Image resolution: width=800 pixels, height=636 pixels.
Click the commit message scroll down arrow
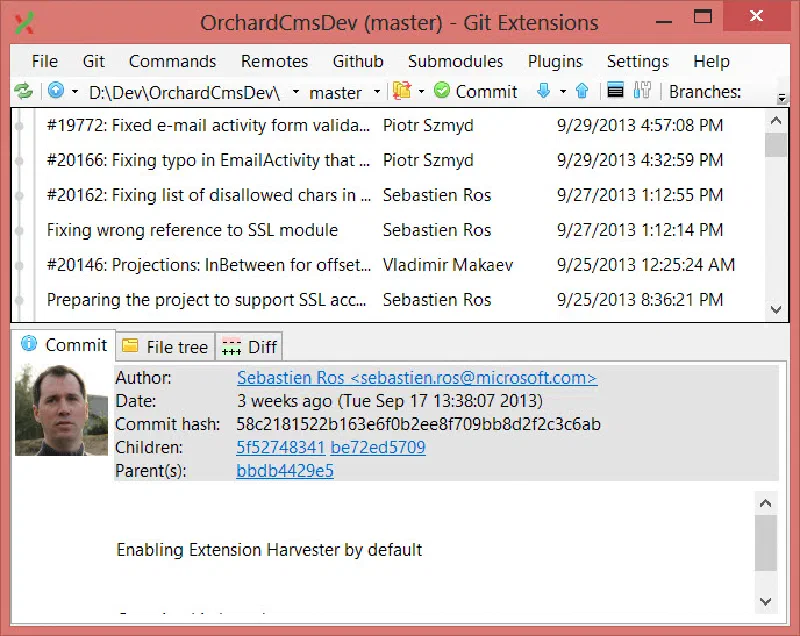tap(766, 601)
